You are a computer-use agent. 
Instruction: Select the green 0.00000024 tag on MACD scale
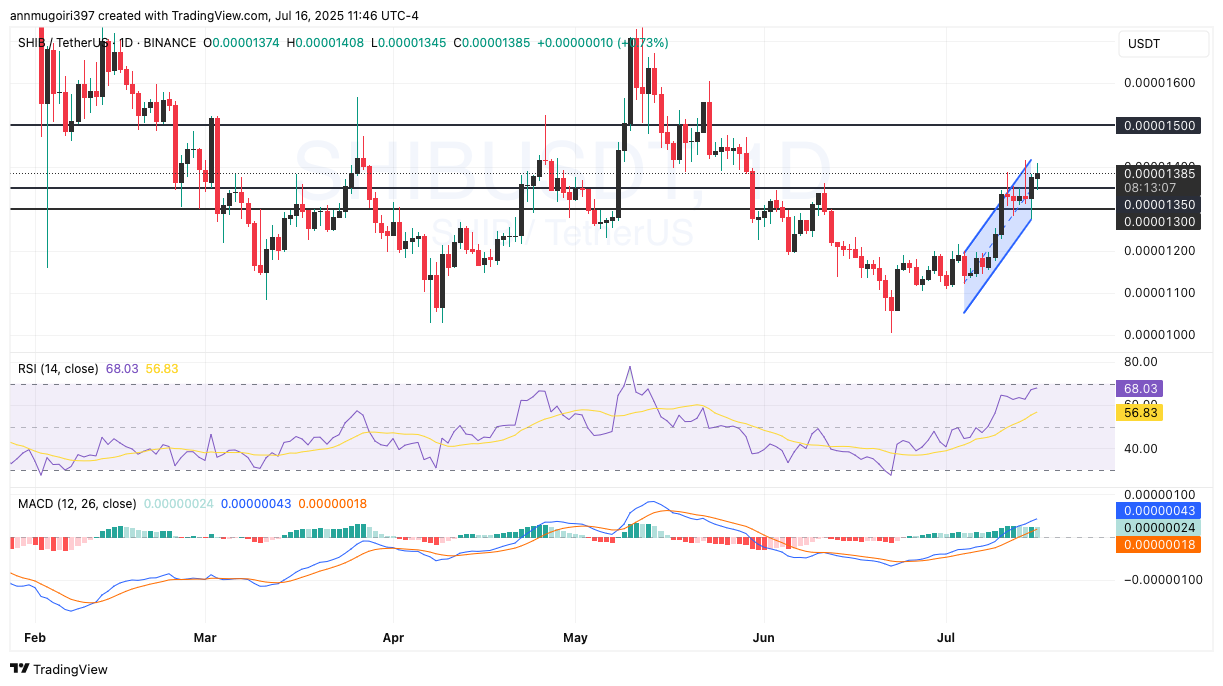[1159, 527]
